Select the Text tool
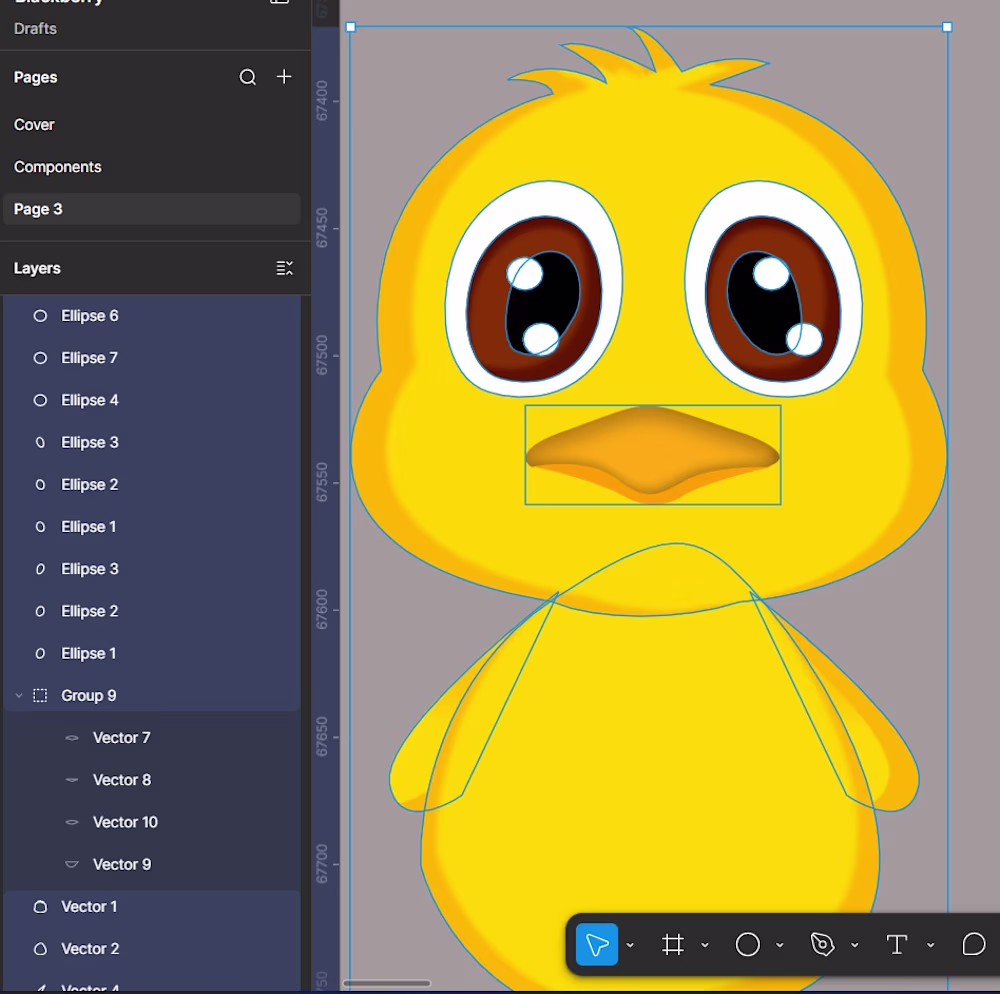 (897, 944)
